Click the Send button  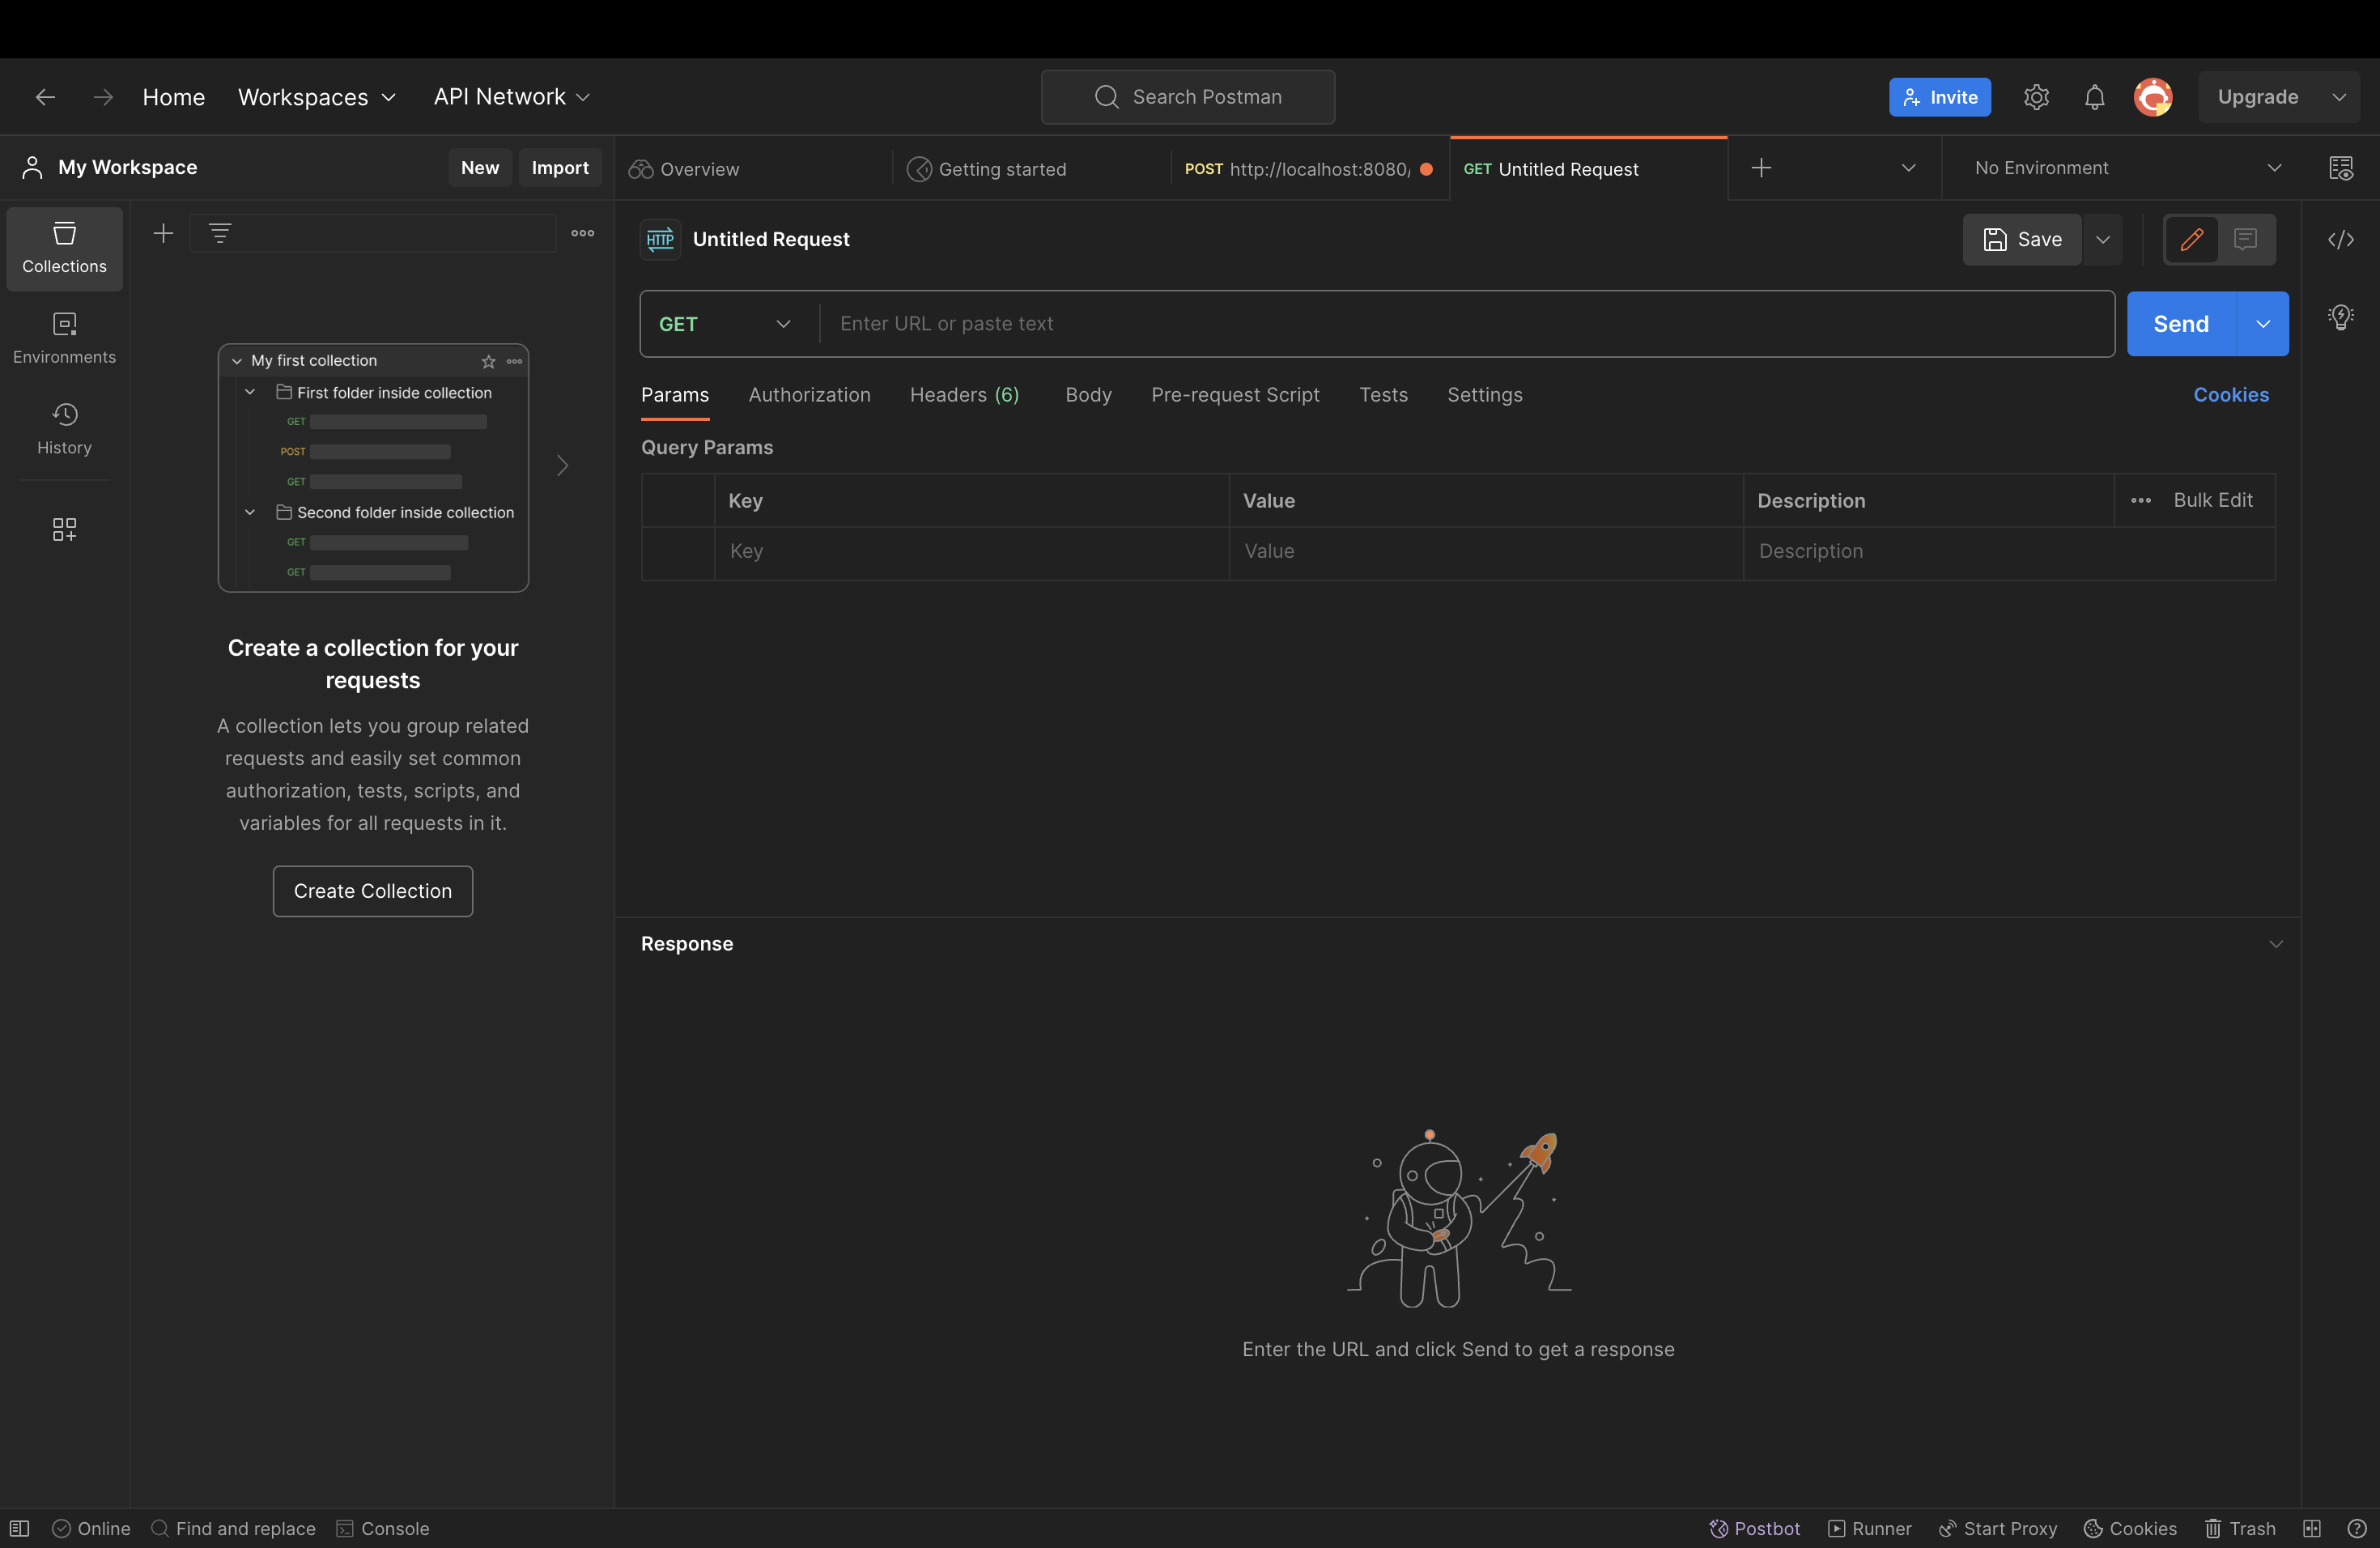[2181, 324]
